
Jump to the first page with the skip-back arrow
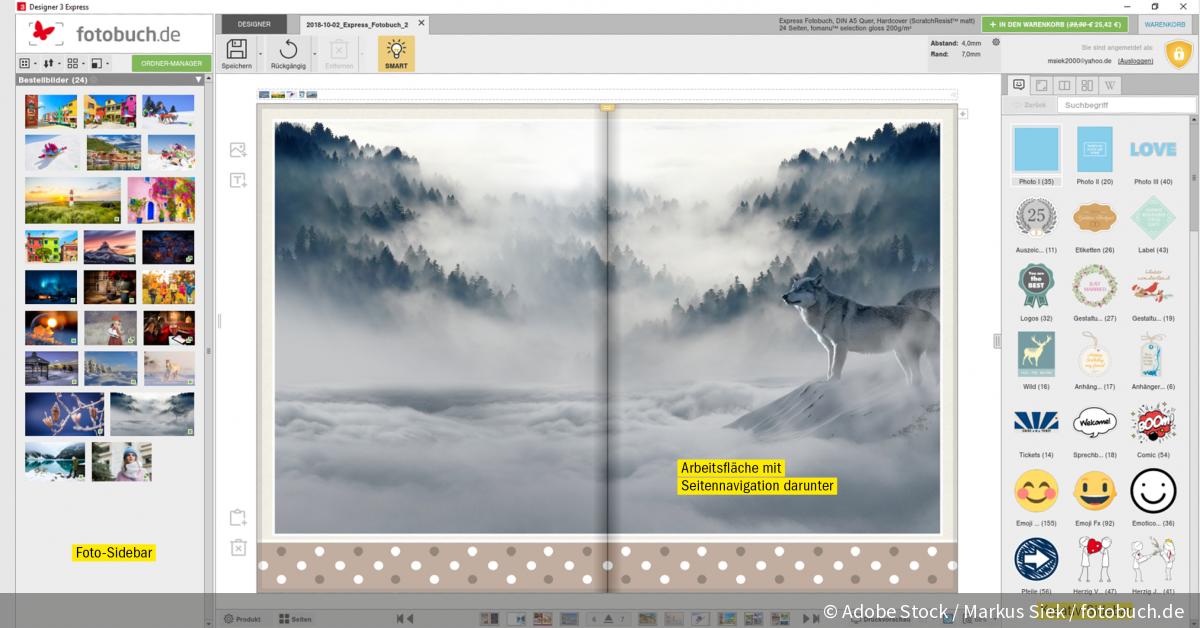click(400, 619)
